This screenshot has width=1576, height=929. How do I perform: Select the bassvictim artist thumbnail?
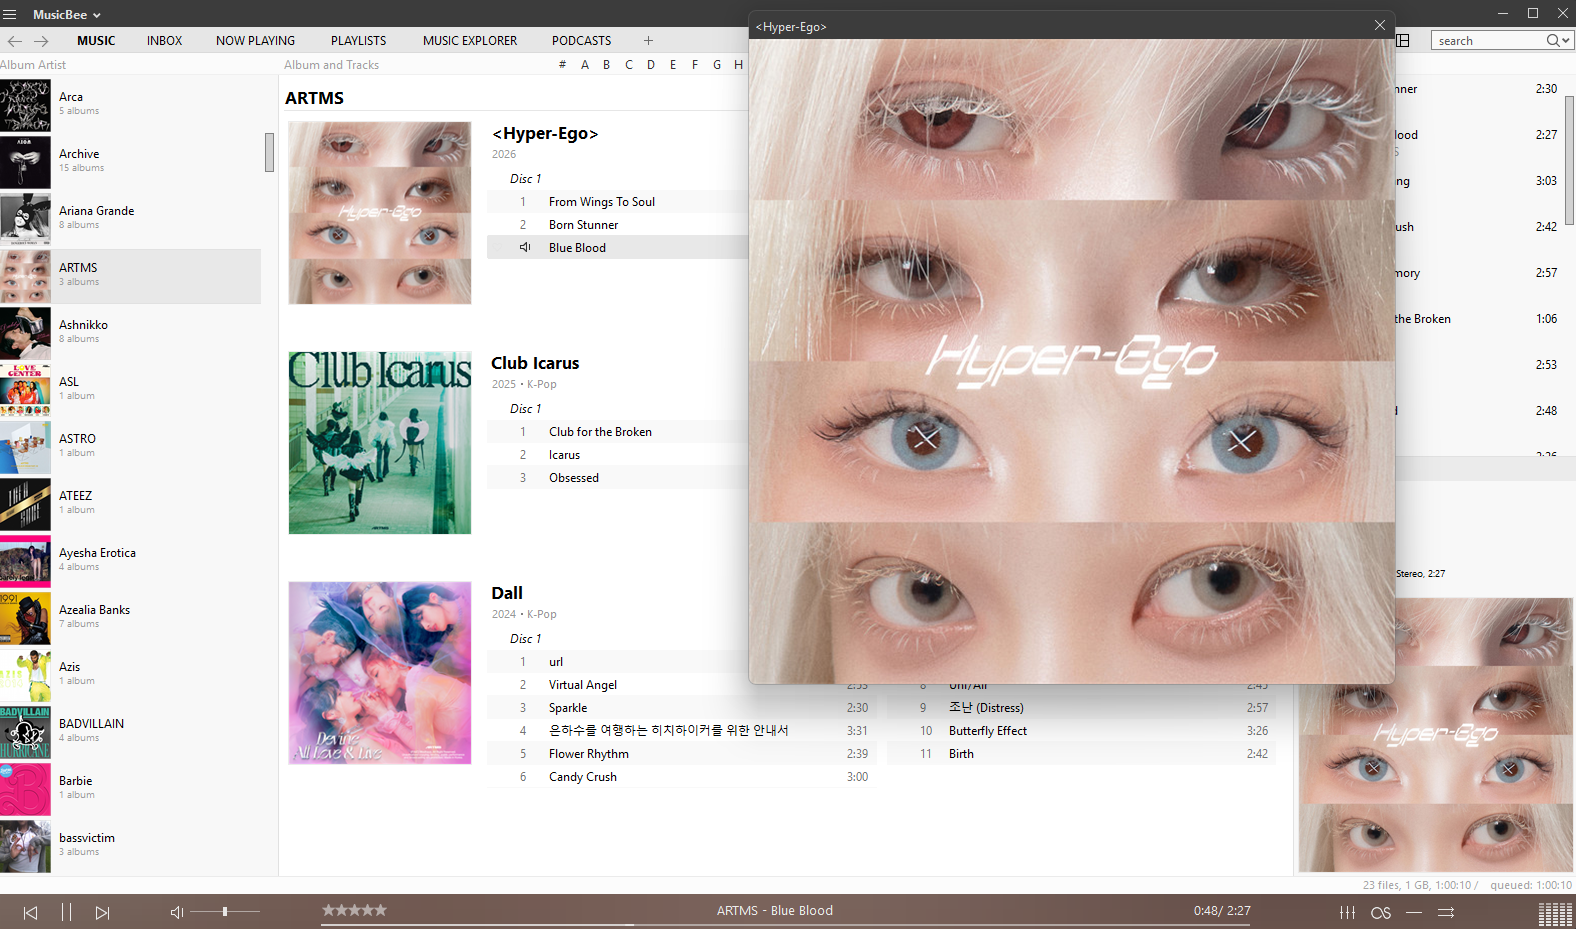(25, 846)
